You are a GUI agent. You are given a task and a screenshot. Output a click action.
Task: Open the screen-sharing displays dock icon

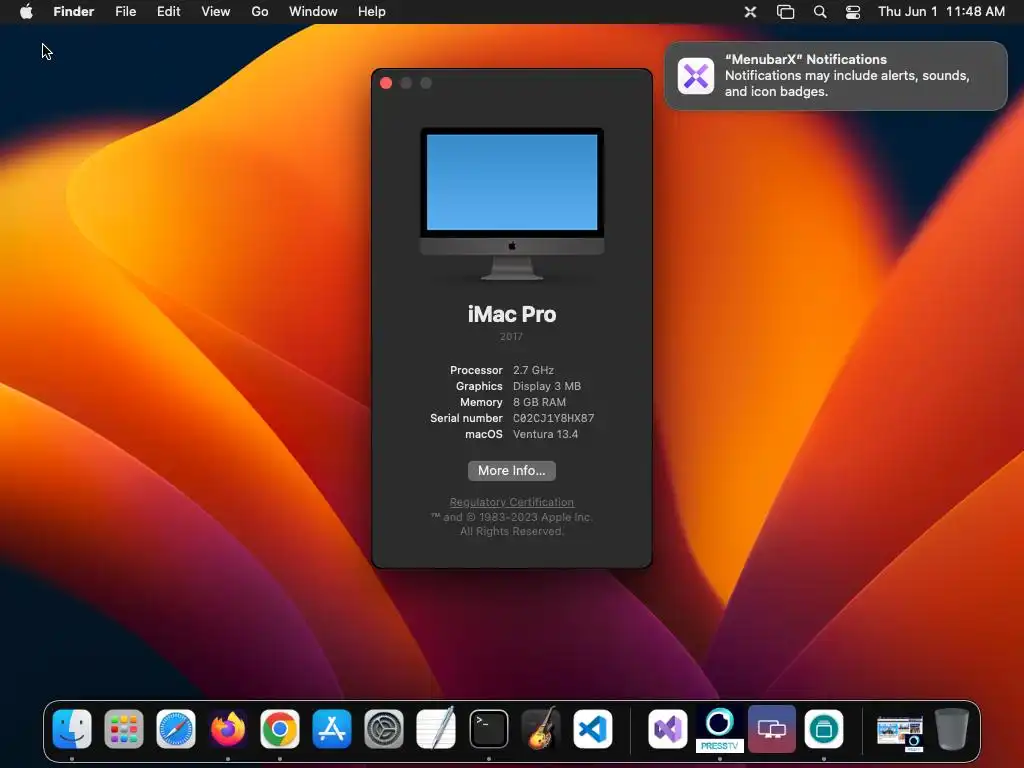click(772, 728)
